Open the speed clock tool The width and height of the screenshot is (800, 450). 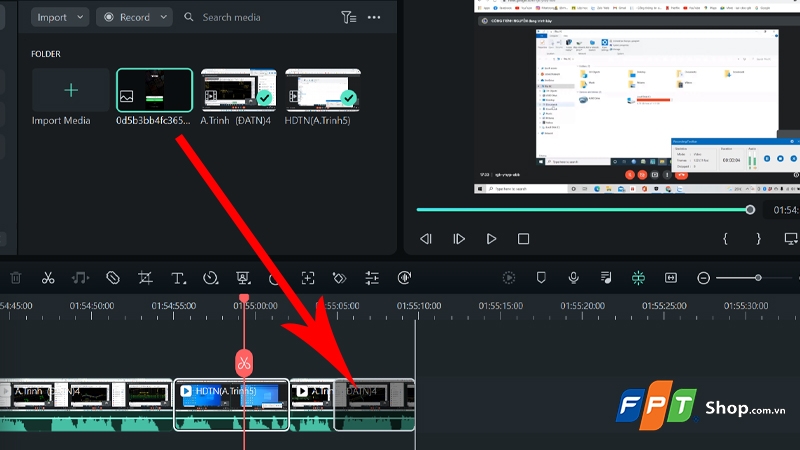210,278
